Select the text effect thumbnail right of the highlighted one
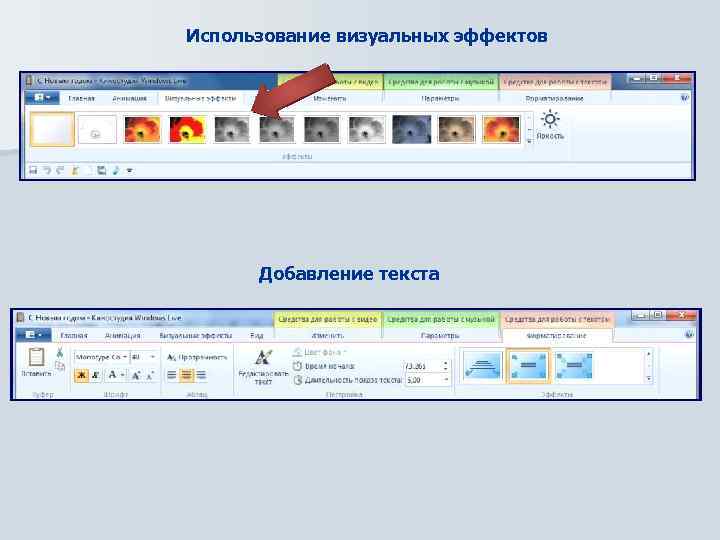The image size is (720, 540). [574, 366]
